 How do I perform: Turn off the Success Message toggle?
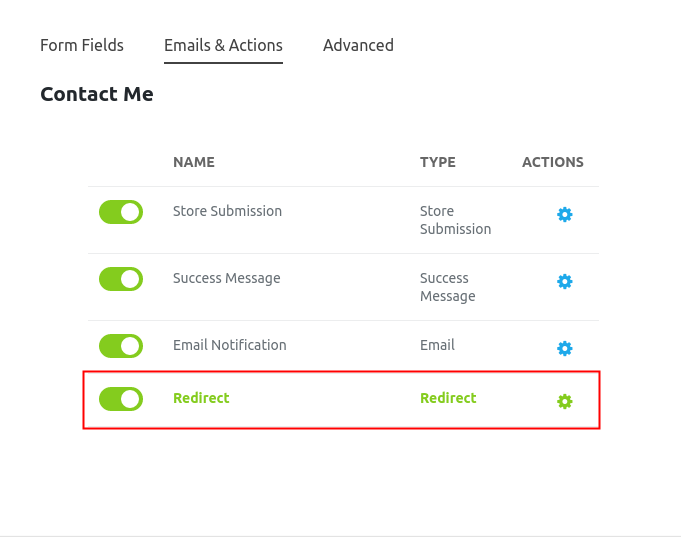(121, 279)
